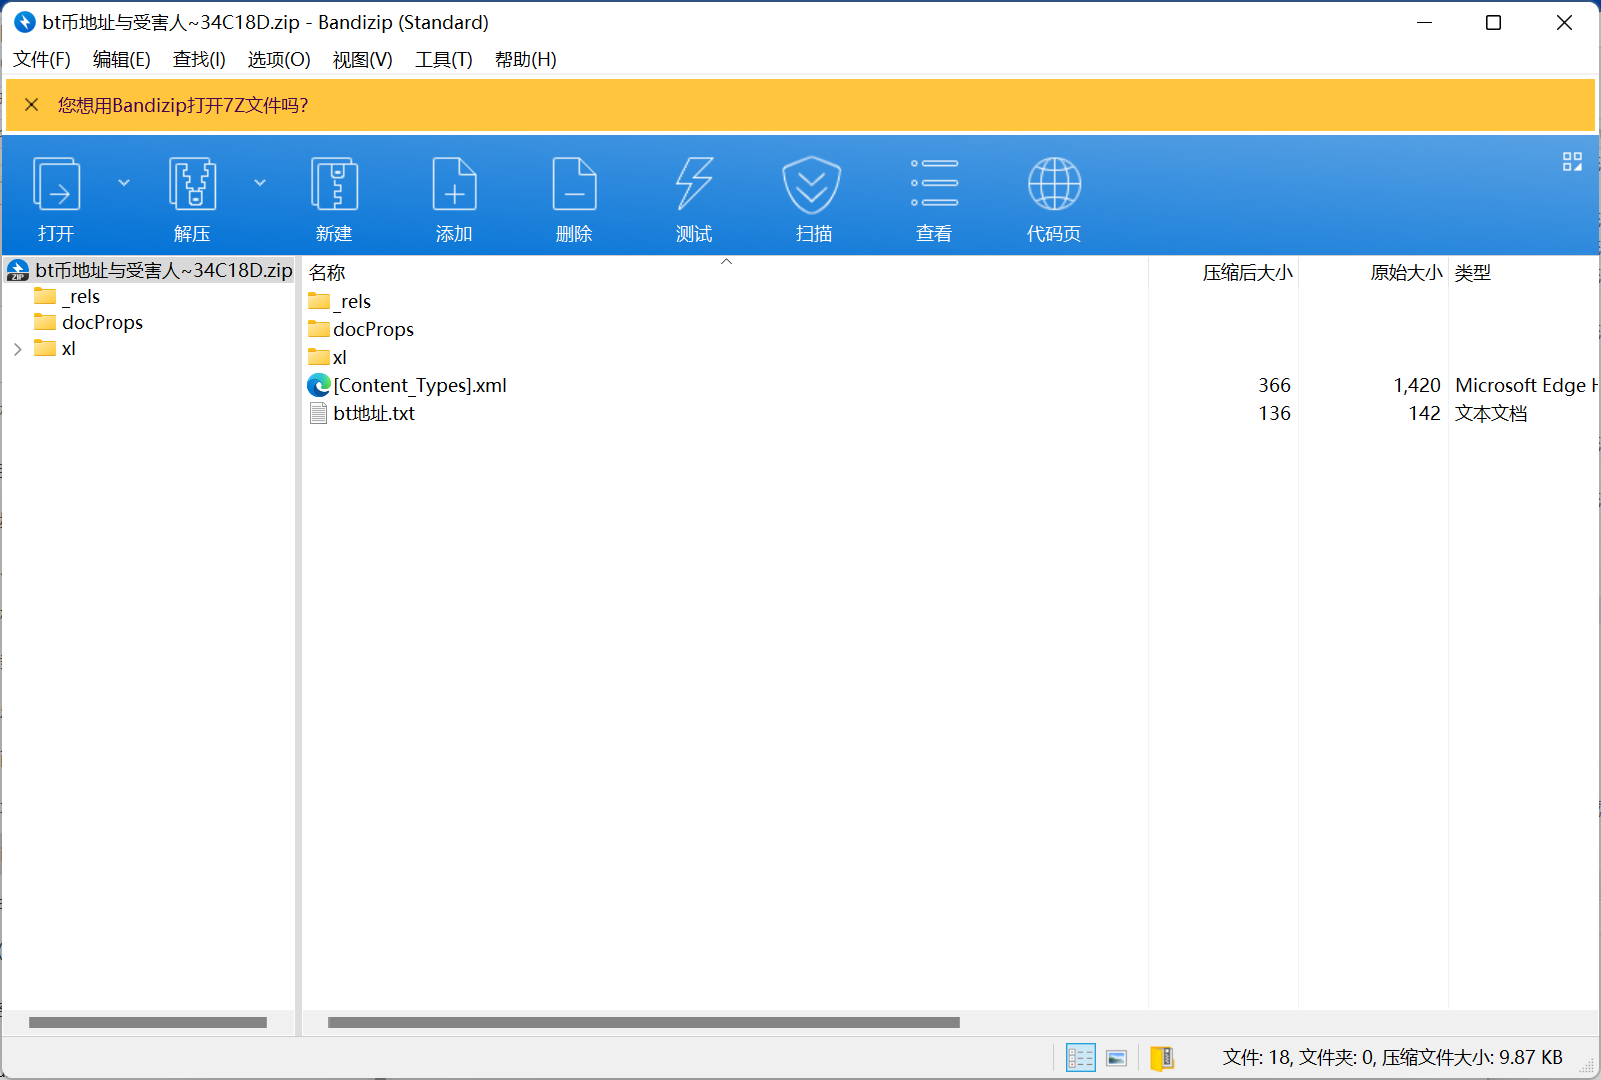Click the docProps name in file list
Viewport: 1601px width, 1080px height.
[373, 329]
